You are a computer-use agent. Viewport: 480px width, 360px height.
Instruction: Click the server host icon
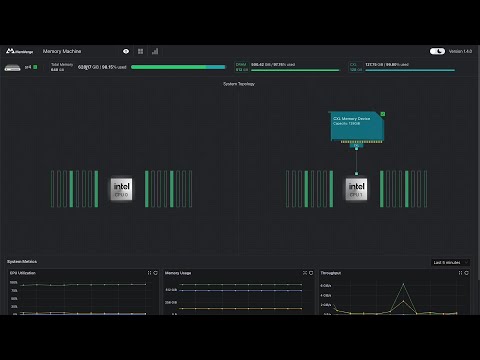12,68
